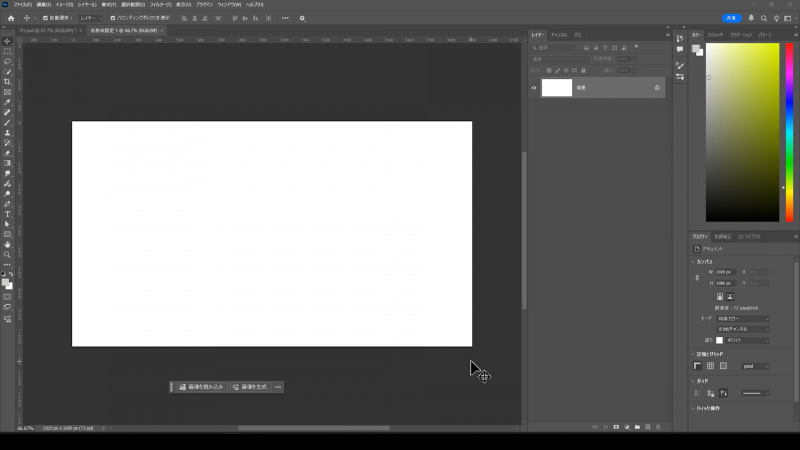Image resolution: width=800 pixels, height=450 pixels.
Task: Open the contextual task bar more options
Action: (x=278, y=387)
